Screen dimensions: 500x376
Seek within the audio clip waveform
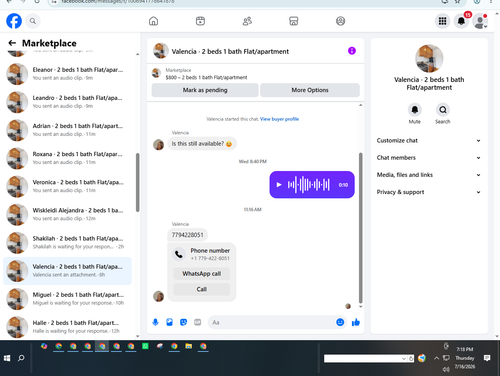point(309,185)
